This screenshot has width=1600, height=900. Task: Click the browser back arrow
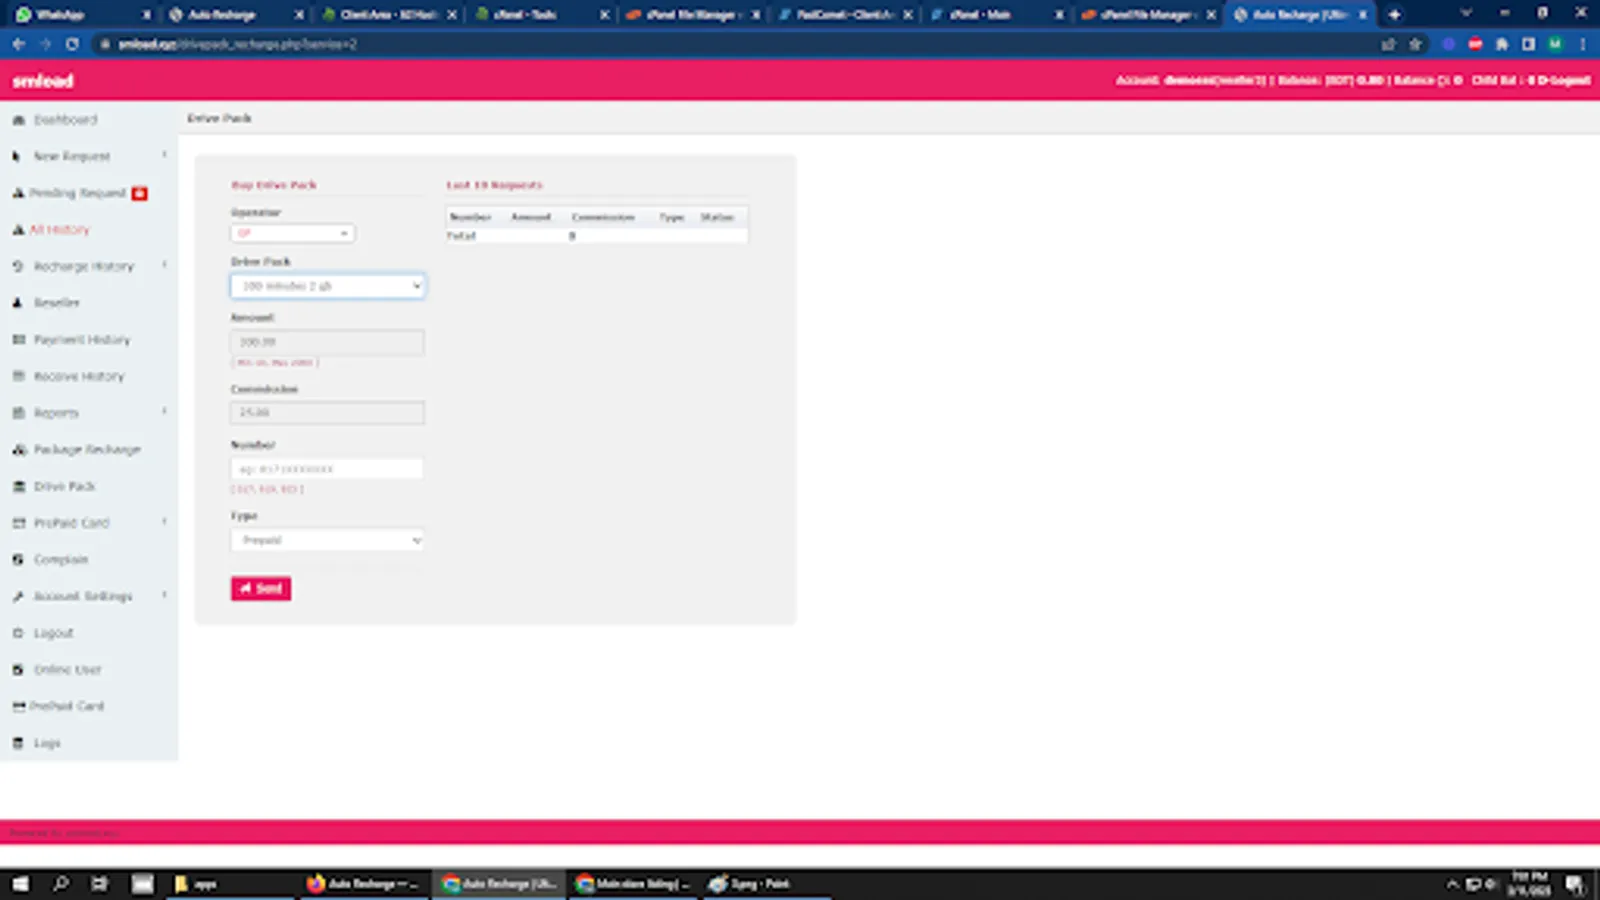pyautogui.click(x=18, y=44)
